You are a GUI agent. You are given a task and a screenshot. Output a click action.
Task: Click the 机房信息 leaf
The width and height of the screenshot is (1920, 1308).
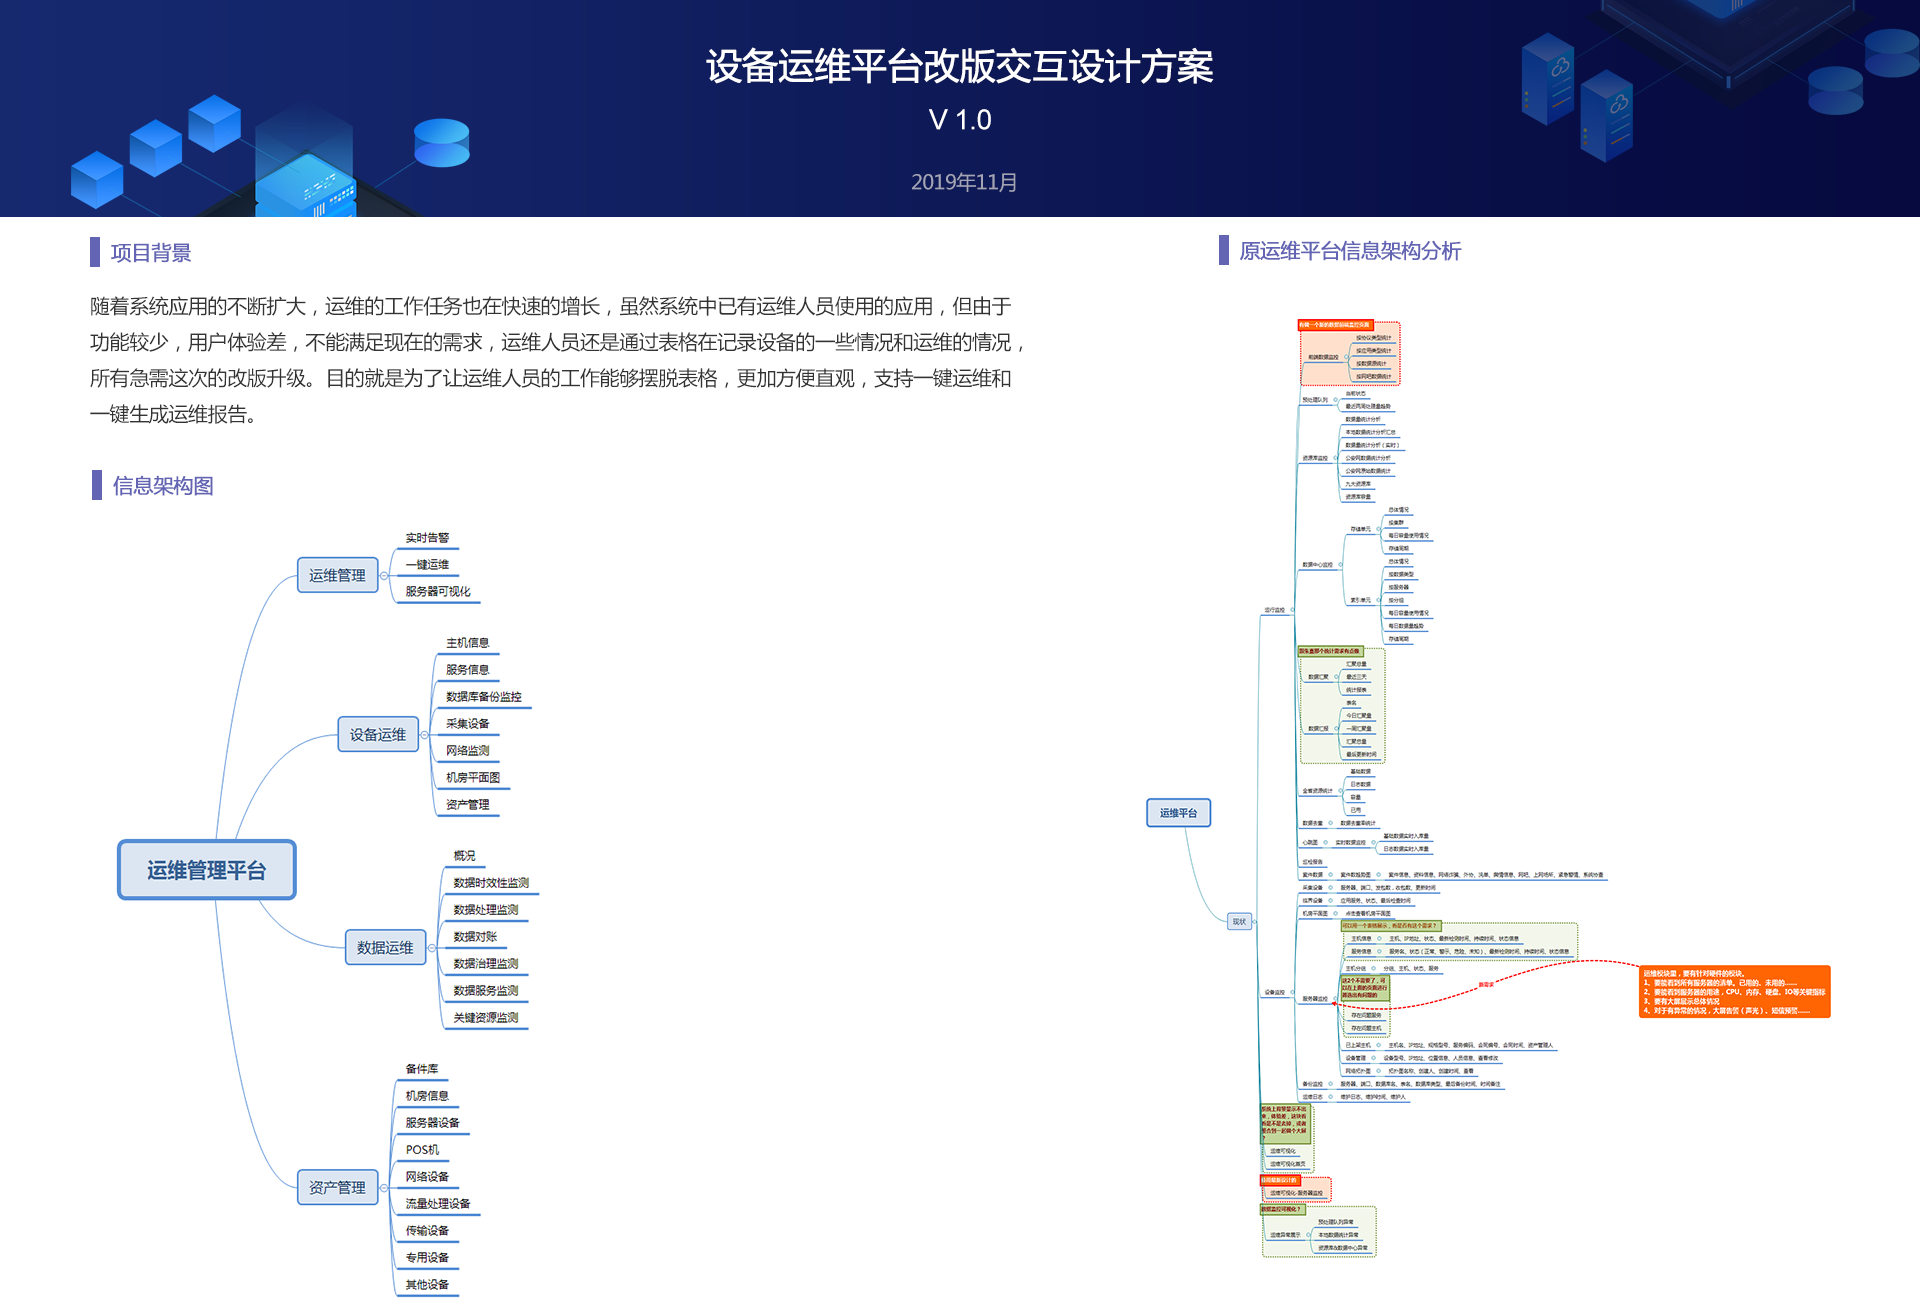tap(427, 1096)
